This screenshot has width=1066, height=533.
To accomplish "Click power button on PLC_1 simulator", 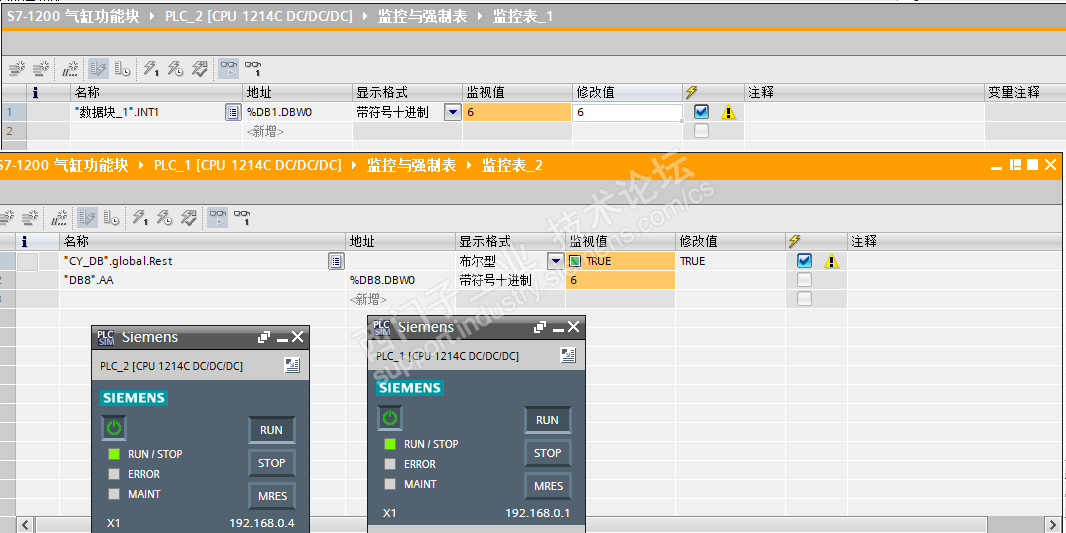I will [x=390, y=417].
